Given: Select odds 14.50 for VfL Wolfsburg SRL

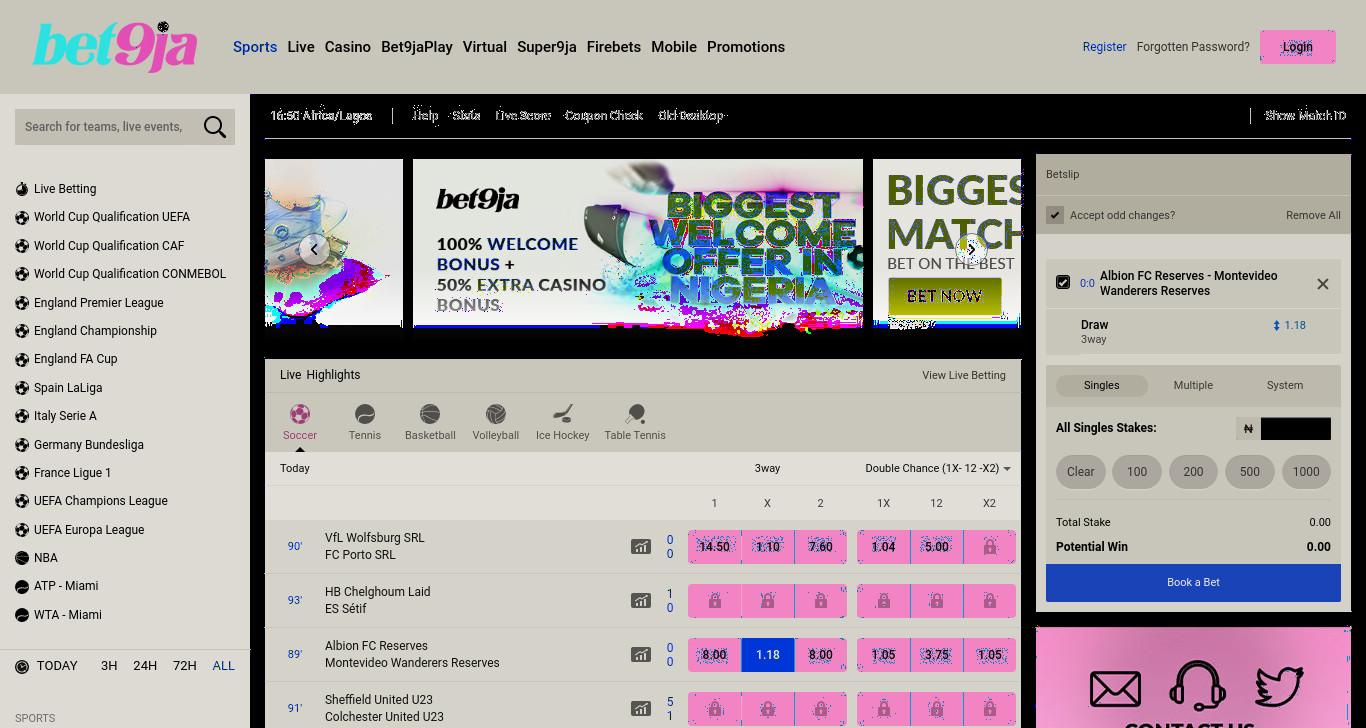Looking at the screenshot, I should (x=714, y=547).
